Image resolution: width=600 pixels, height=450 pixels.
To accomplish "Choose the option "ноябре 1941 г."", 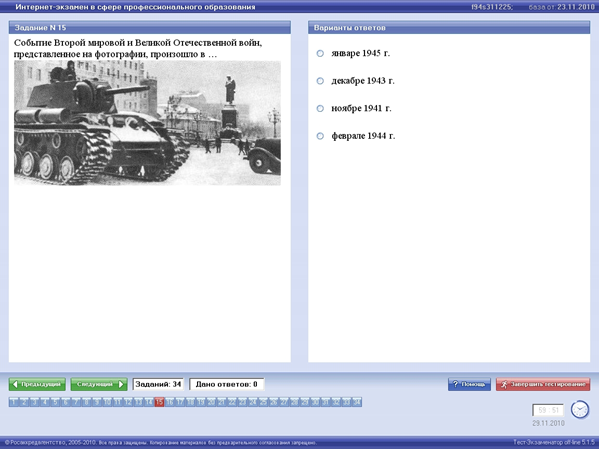I will coord(320,109).
